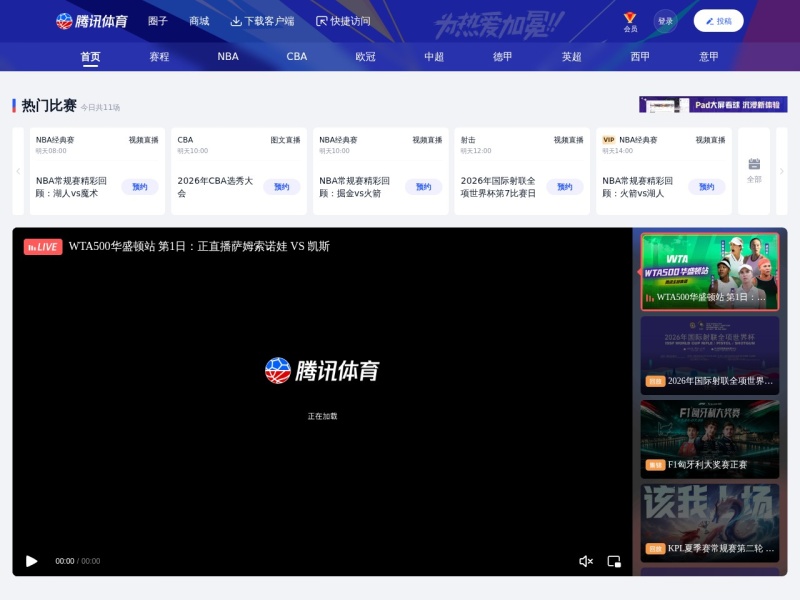800x600 pixels.
Task: Reserve 掘金vs火箭 match with 预约
Action: click(x=423, y=187)
